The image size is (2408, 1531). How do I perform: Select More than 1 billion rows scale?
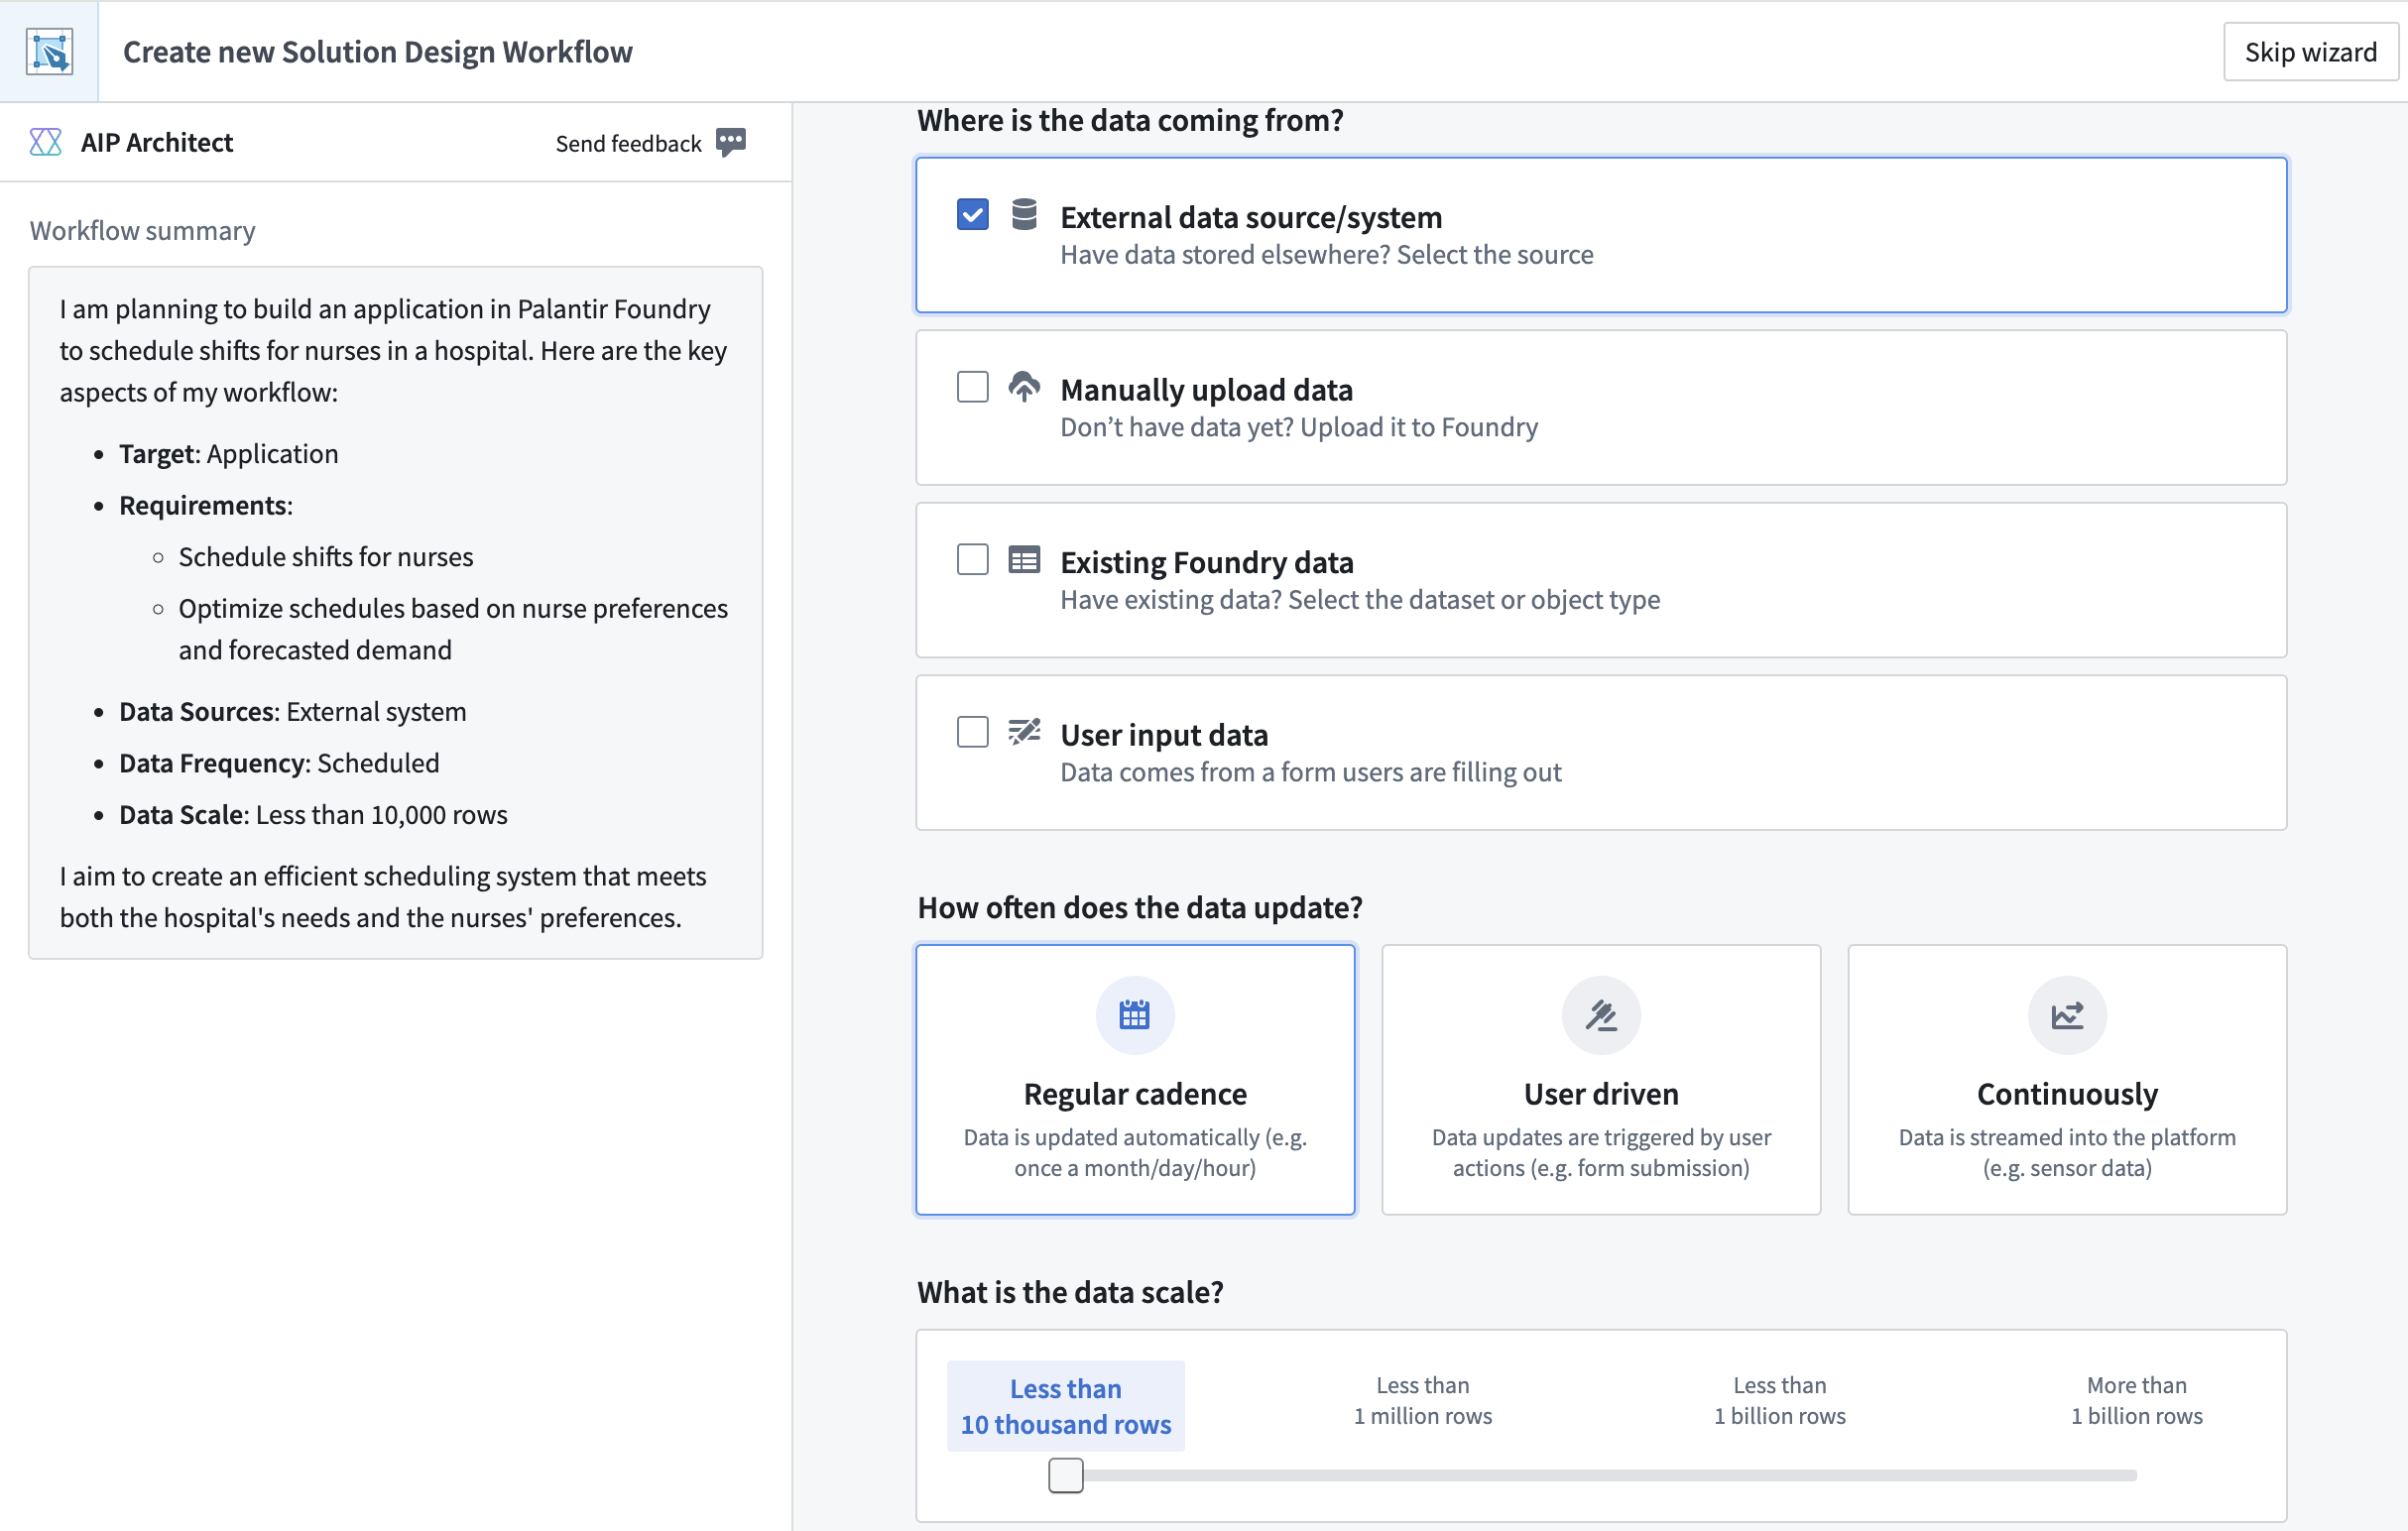(x=2137, y=1400)
